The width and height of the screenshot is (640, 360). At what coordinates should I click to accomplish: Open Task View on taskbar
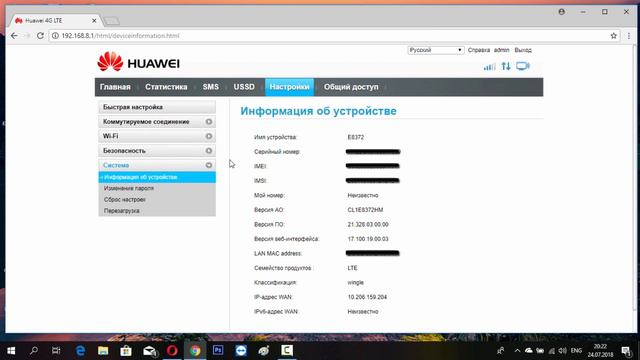[56, 351]
